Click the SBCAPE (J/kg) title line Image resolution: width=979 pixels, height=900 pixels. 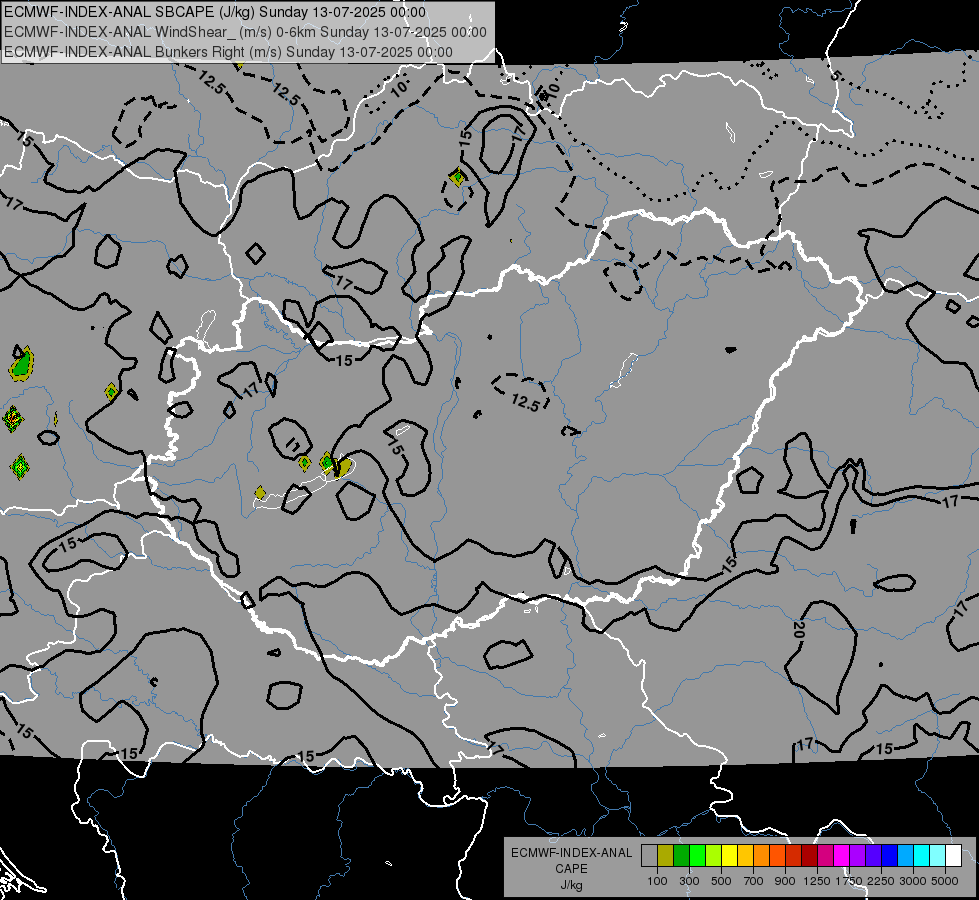215,12
